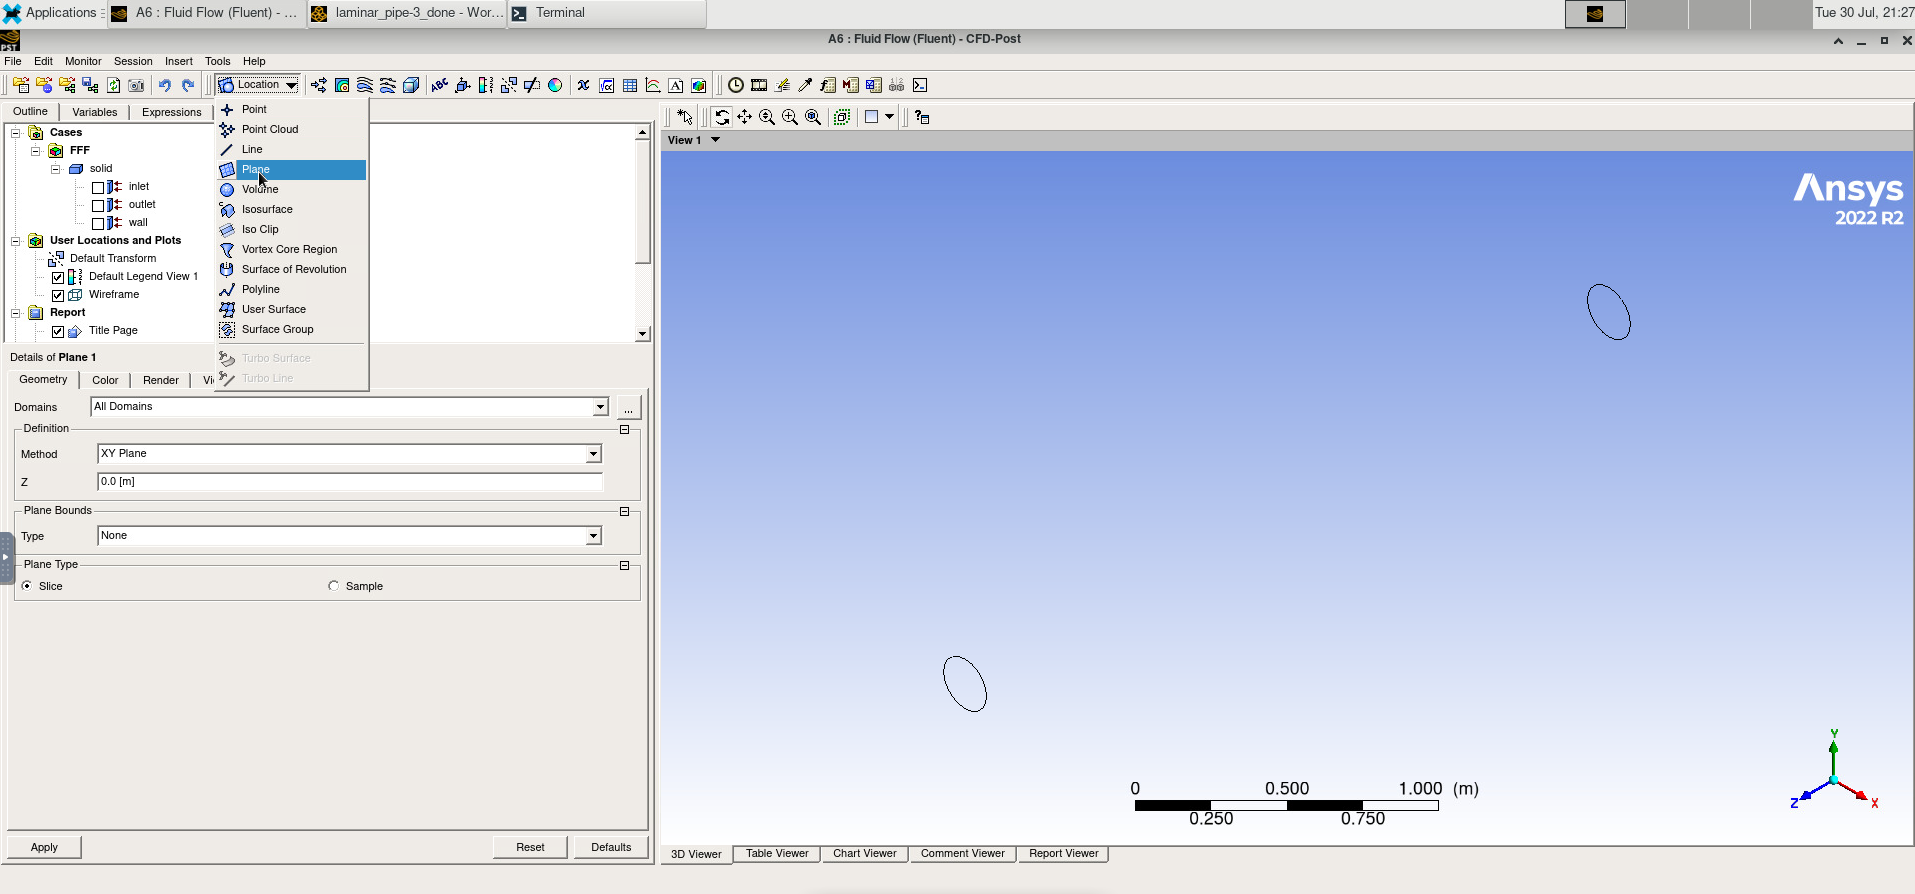Click the Load Results toolbar icon
Viewport: 1915px width, 894px height.
(20, 85)
